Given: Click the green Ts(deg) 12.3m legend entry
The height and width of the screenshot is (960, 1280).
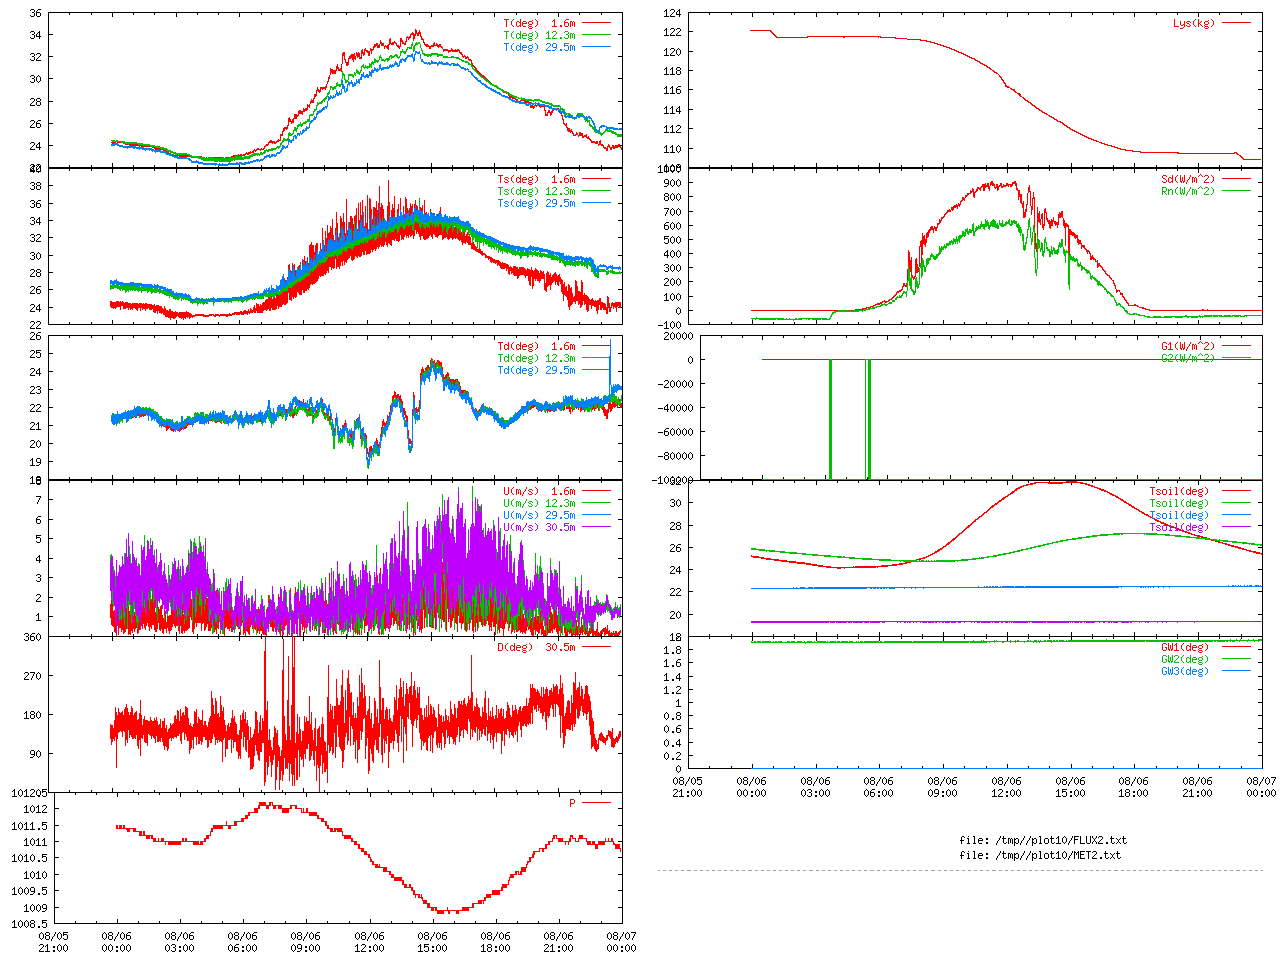Looking at the screenshot, I should point(536,191).
